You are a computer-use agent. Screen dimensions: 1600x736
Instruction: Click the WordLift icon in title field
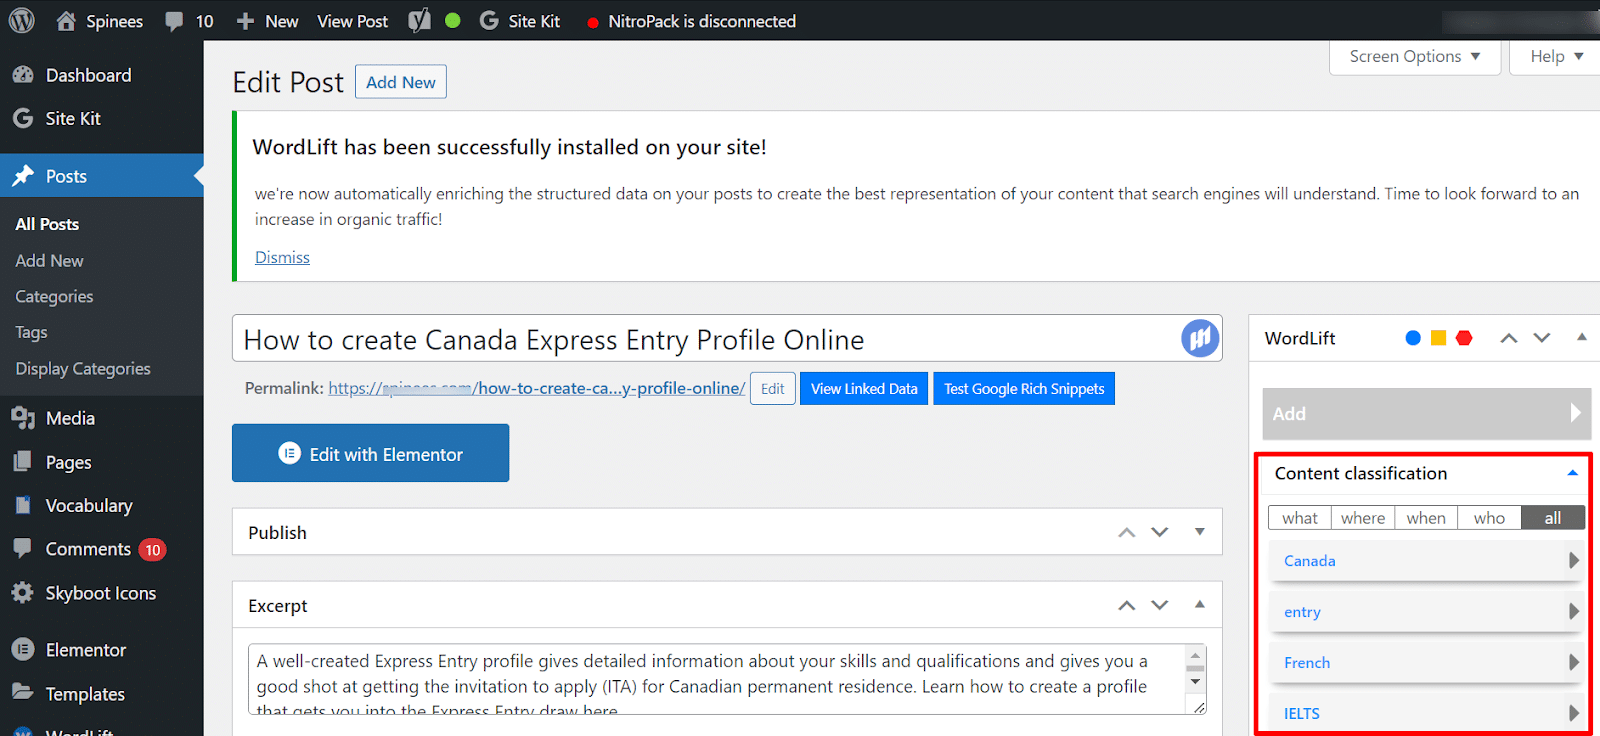click(1200, 338)
